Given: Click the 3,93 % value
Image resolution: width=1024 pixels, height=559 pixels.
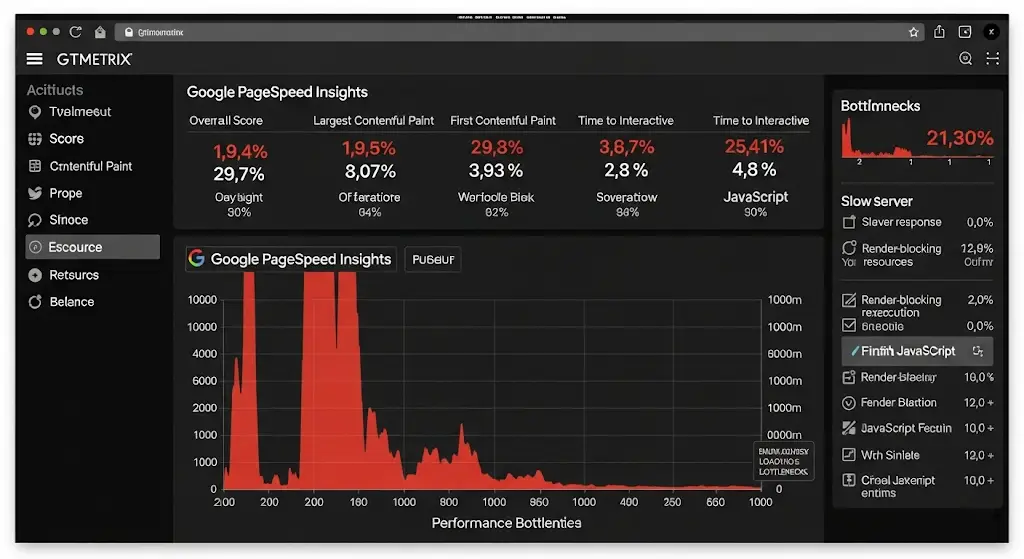Looking at the screenshot, I should tap(496, 171).
